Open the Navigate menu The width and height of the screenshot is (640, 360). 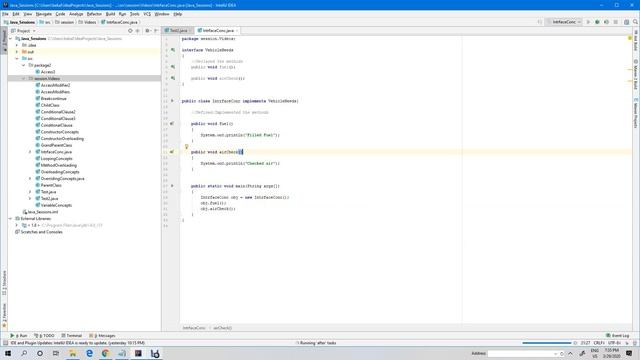tap(44, 14)
